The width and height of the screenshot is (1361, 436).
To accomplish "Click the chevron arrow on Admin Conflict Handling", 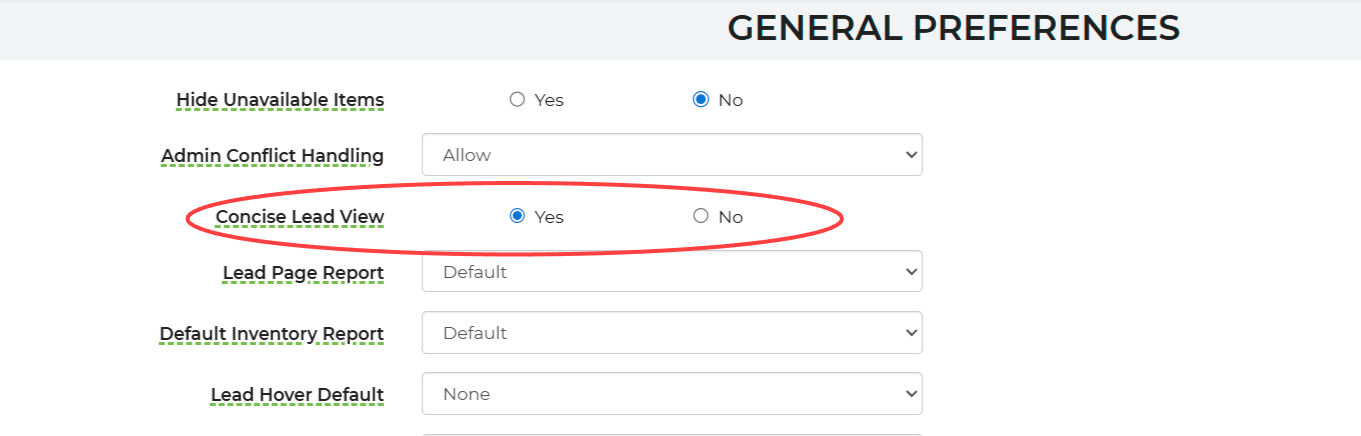I will click(910, 155).
